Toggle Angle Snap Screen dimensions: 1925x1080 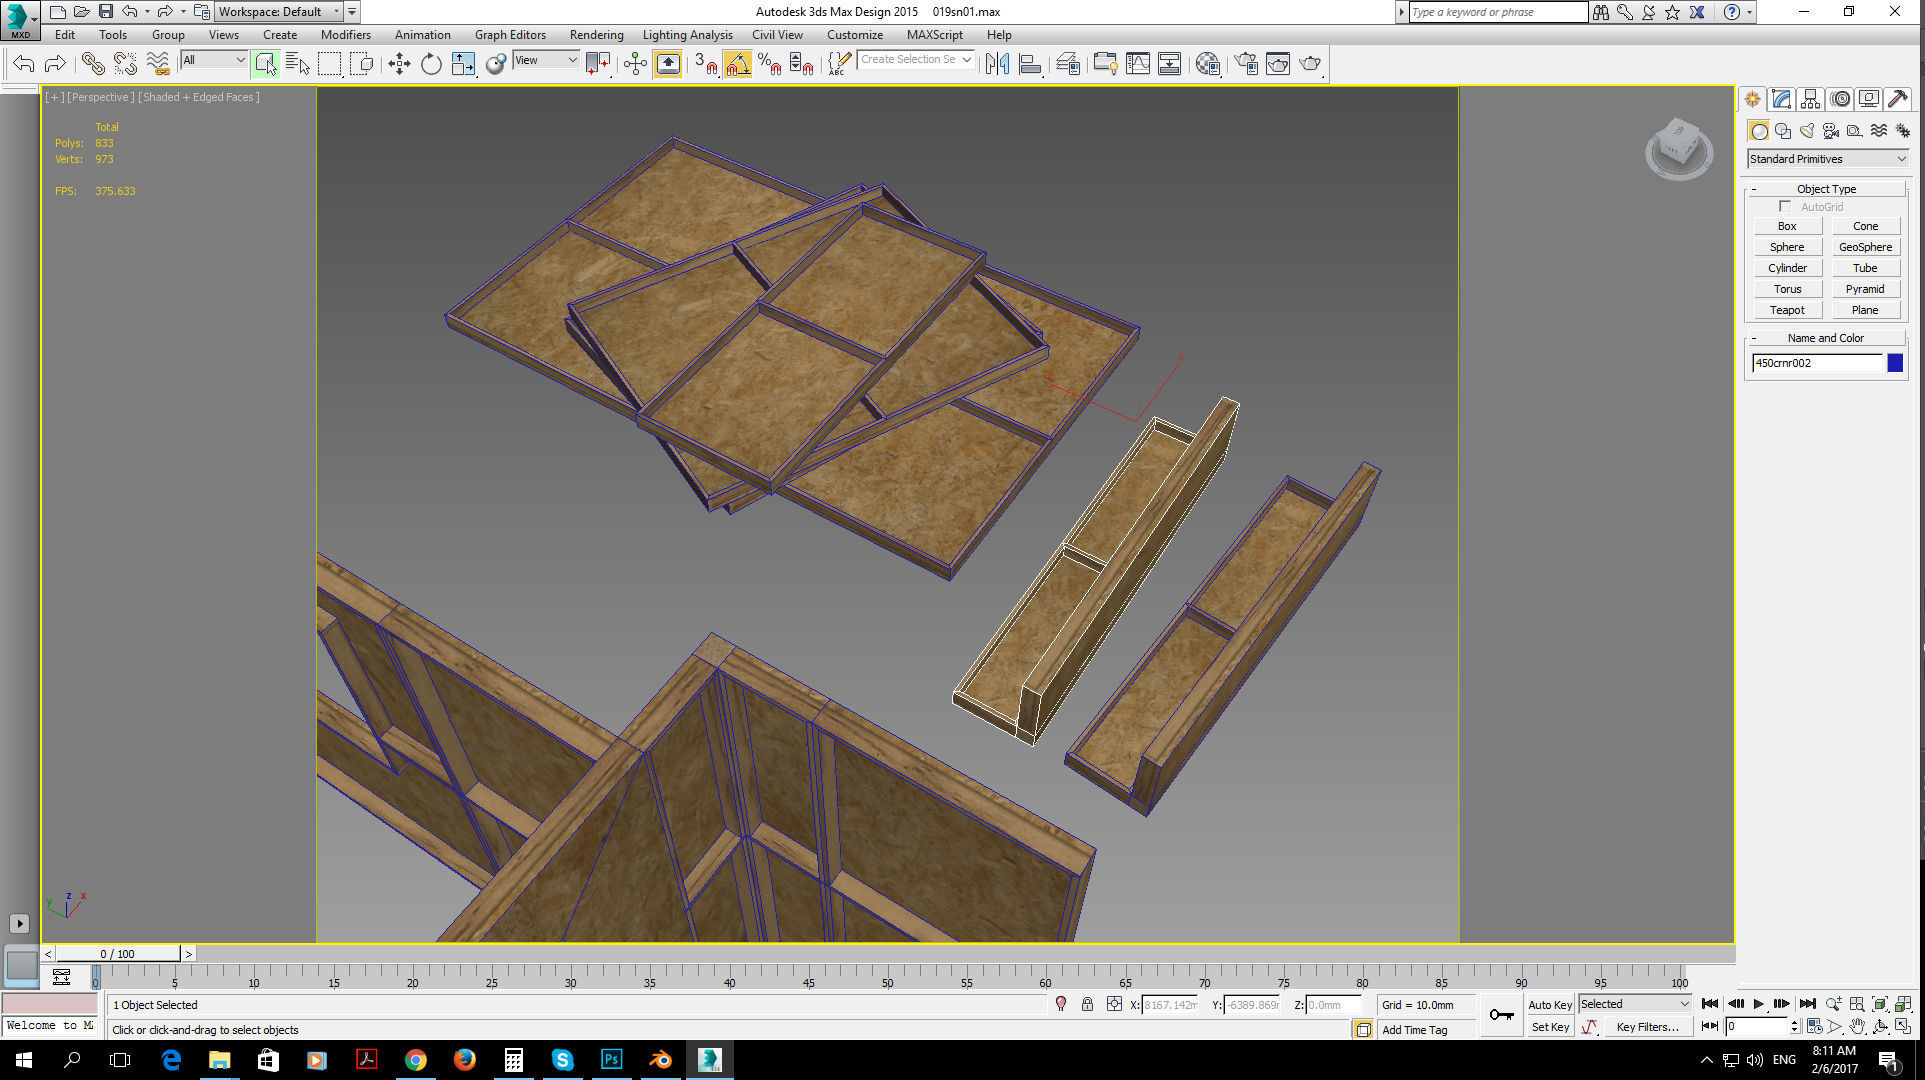click(x=737, y=64)
